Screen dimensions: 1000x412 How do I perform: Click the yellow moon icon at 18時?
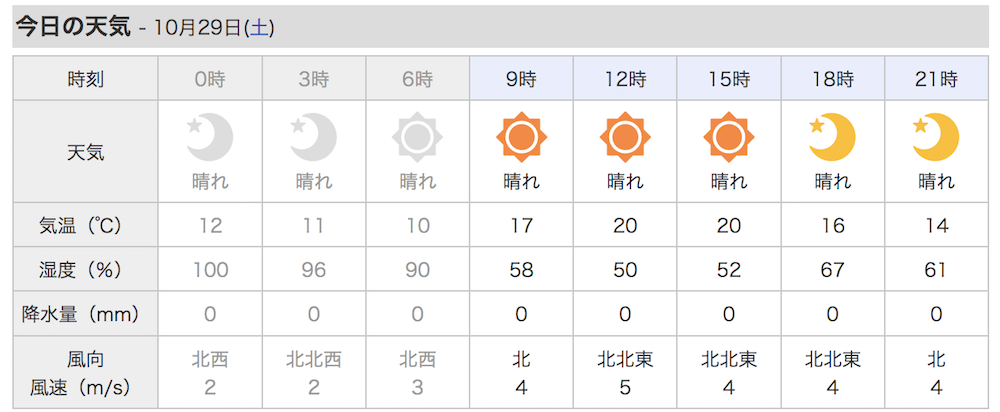coord(832,136)
